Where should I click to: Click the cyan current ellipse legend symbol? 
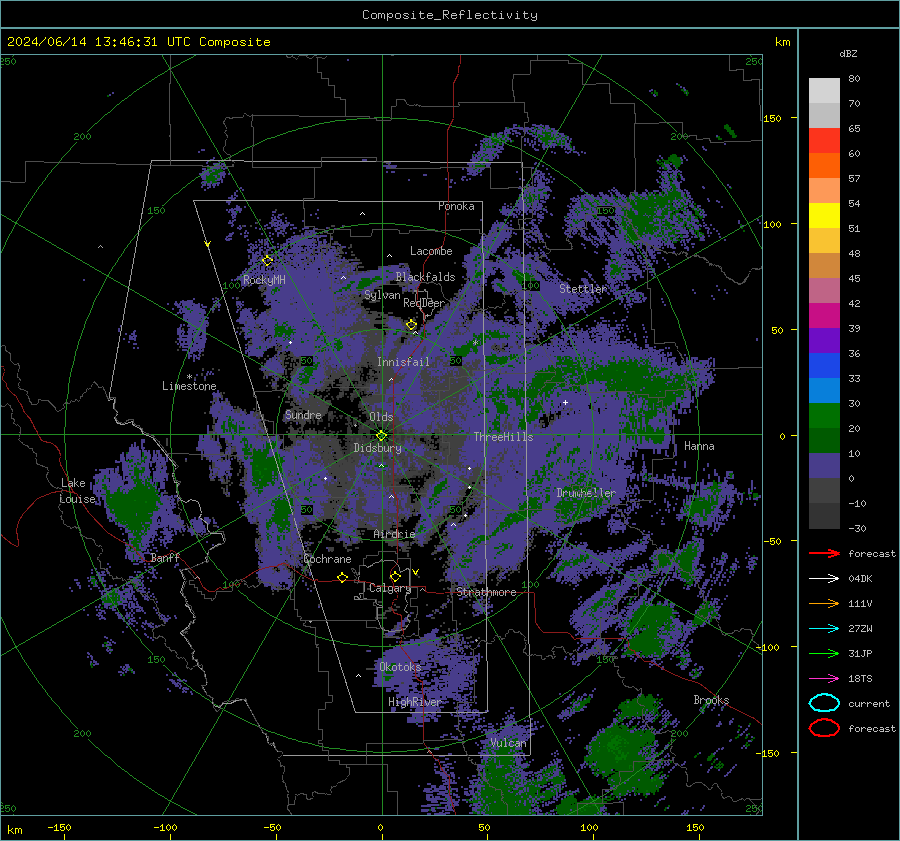pos(824,703)
